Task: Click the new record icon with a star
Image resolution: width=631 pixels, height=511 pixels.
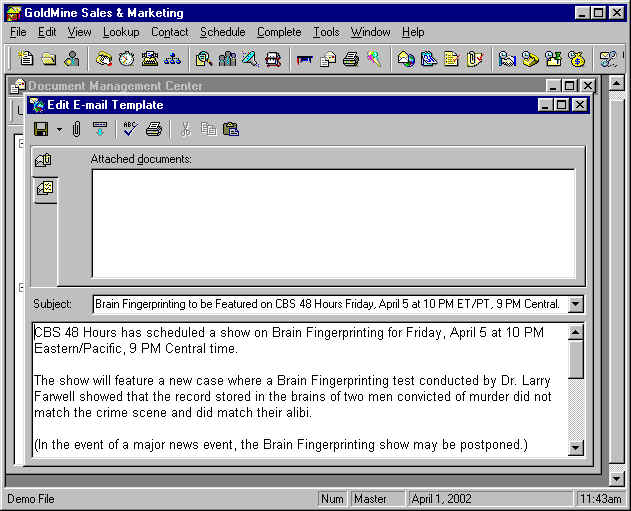Action: click(x=26, y=59)
